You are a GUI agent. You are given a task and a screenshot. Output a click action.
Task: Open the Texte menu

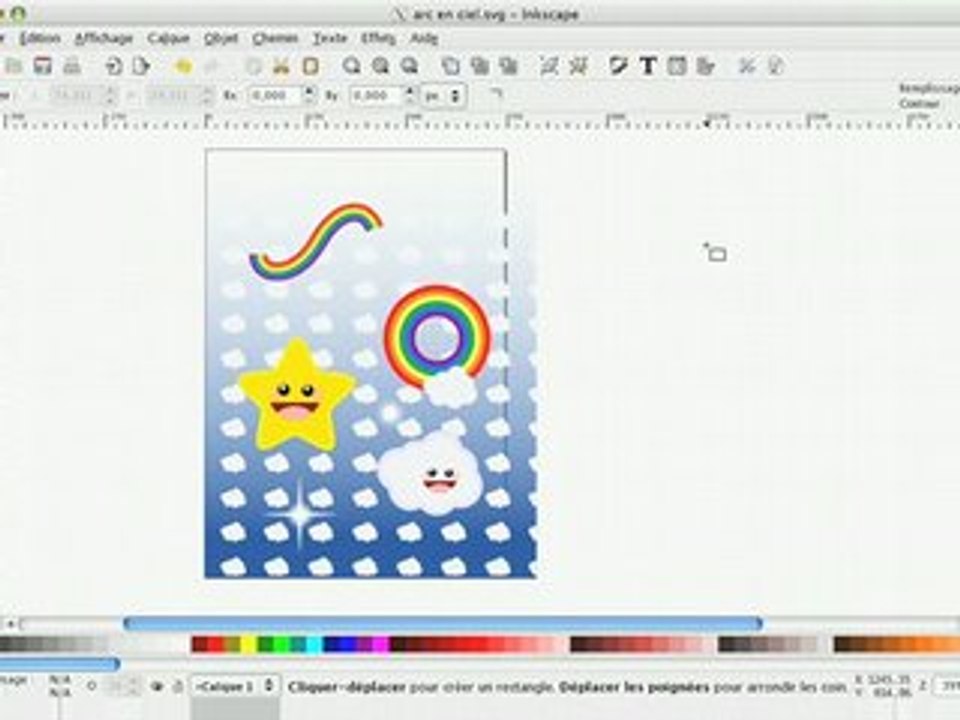[x=330, y=38]
